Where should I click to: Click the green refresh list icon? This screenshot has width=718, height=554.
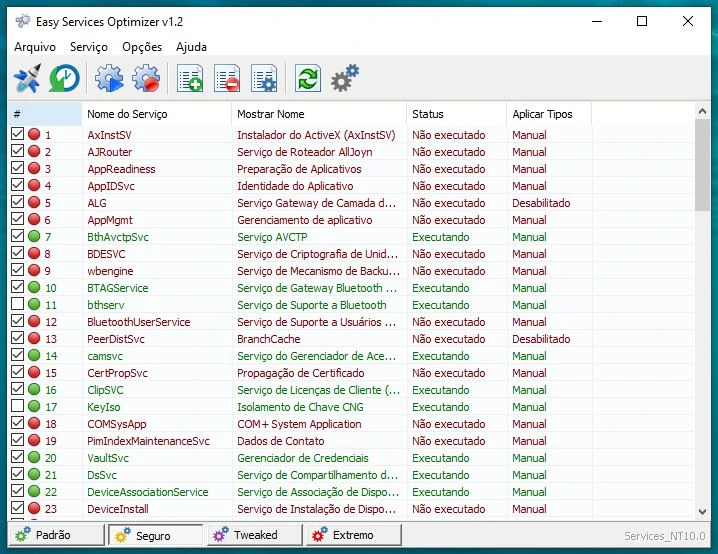point(308,78)
